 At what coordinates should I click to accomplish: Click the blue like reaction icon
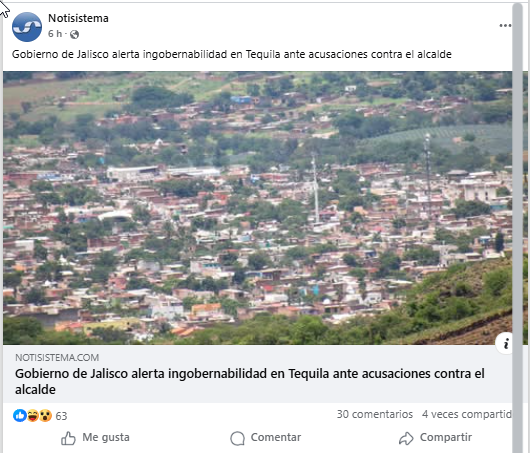coord(20,415)
